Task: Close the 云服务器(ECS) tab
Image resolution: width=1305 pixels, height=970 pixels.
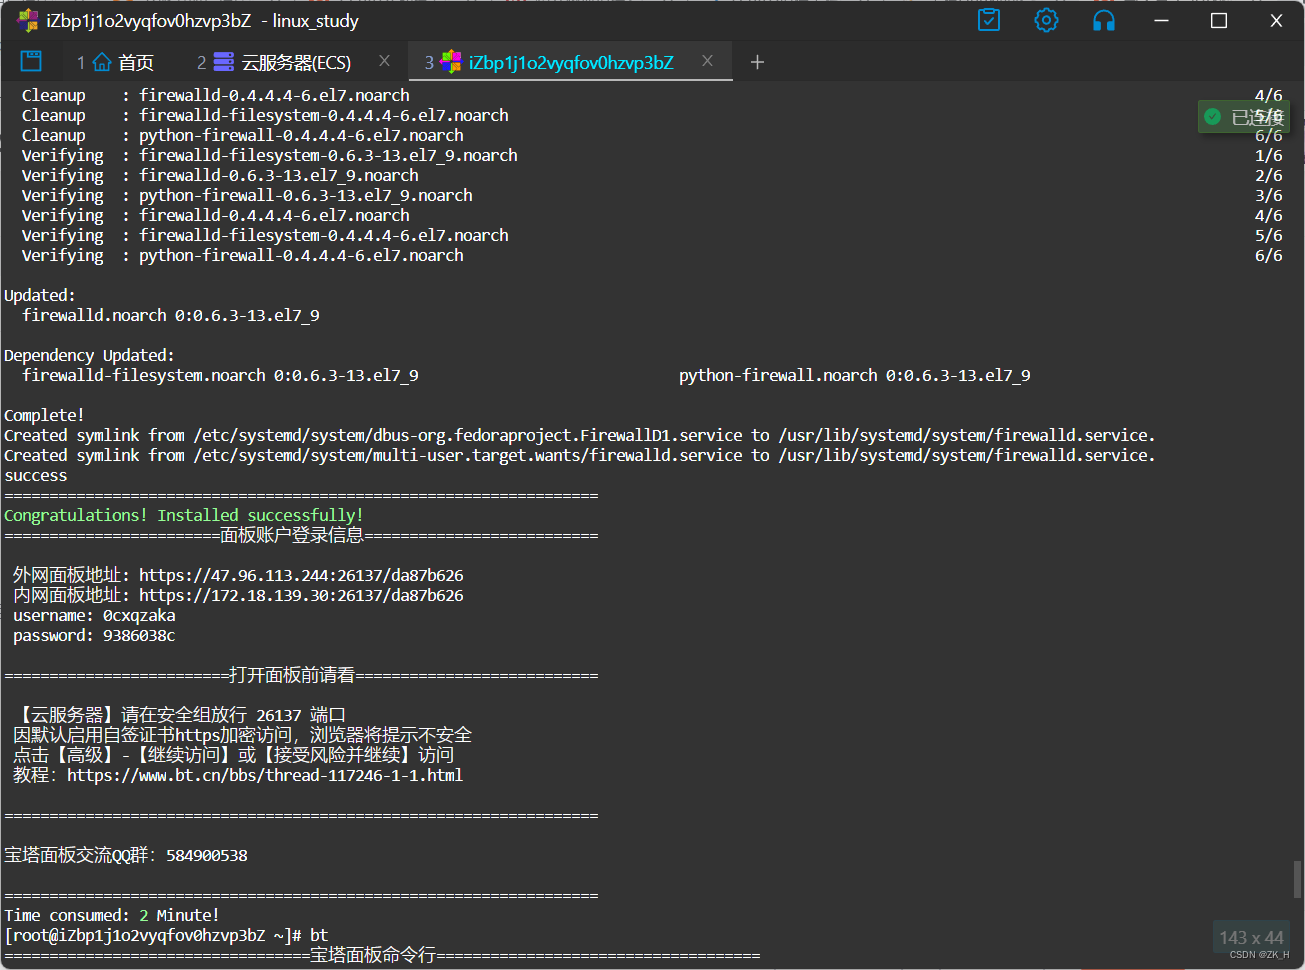Action: pyautogui.click(x=384, y=61)
